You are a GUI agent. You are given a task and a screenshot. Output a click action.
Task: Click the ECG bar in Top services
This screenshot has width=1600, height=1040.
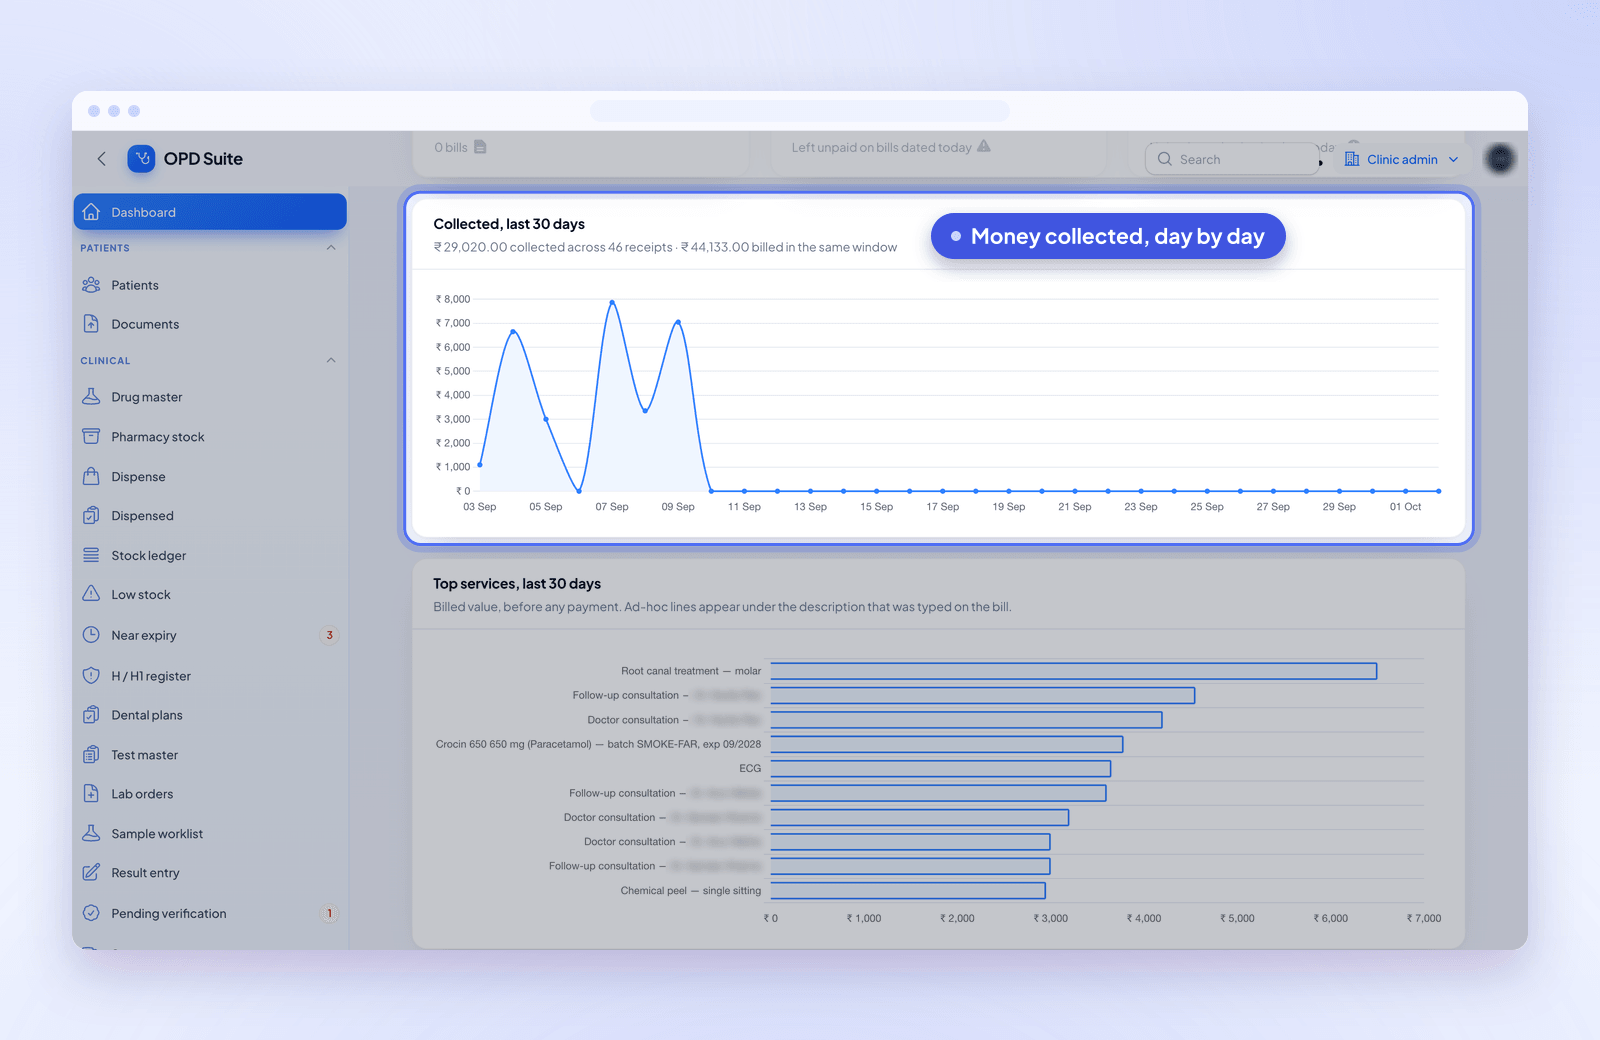point(940,768)
